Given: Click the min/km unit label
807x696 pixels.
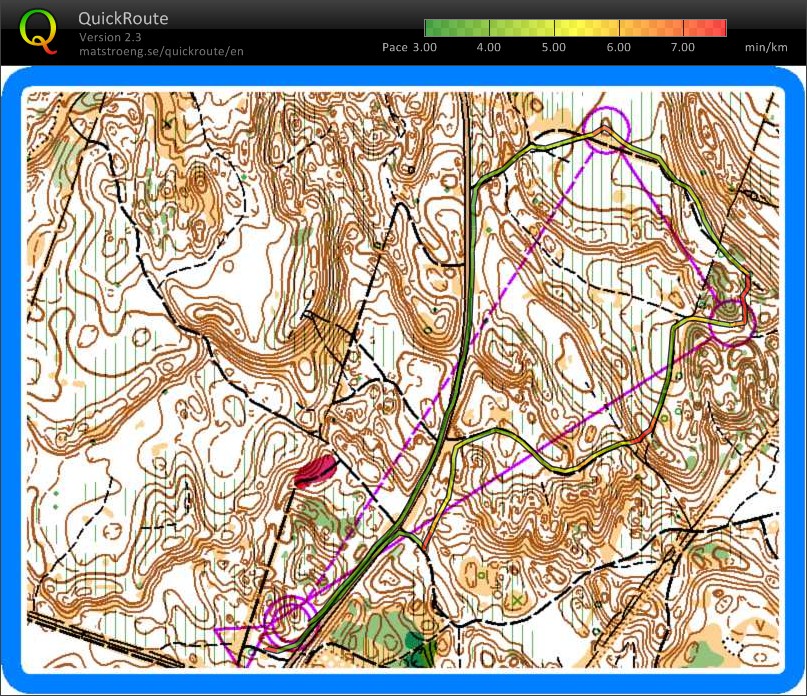Looking at the screenshot, I should (766, 47).
